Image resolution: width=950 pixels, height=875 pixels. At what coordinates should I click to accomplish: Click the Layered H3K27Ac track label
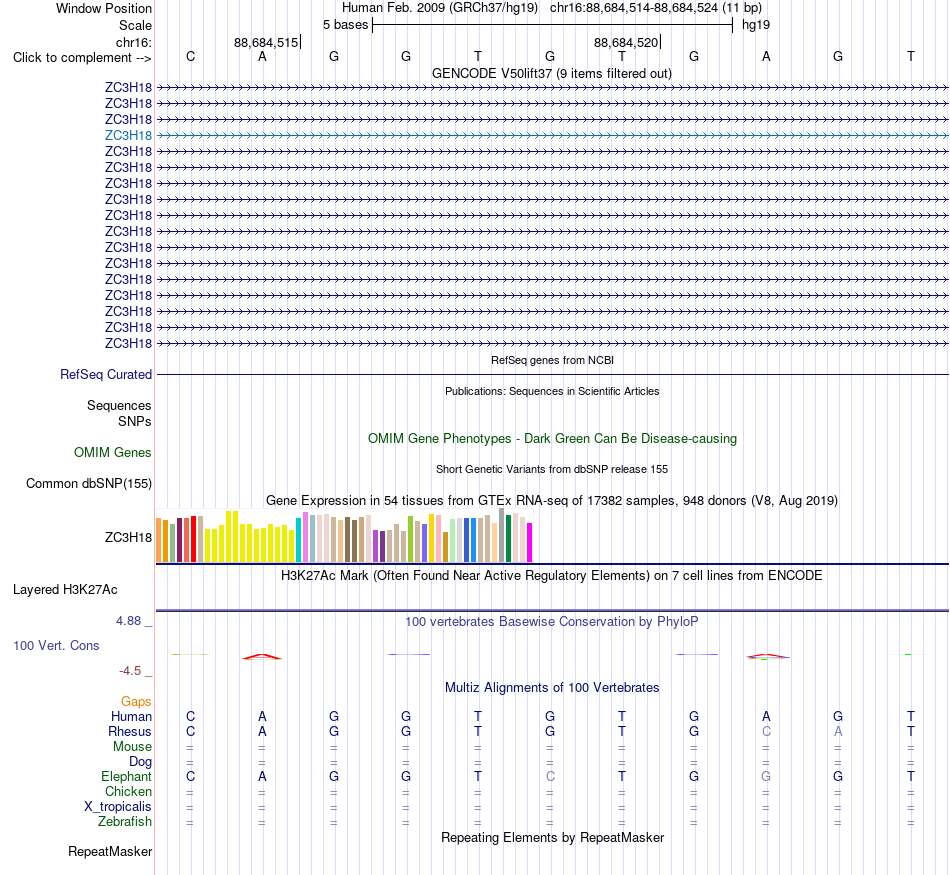click(x=65, y=590)
